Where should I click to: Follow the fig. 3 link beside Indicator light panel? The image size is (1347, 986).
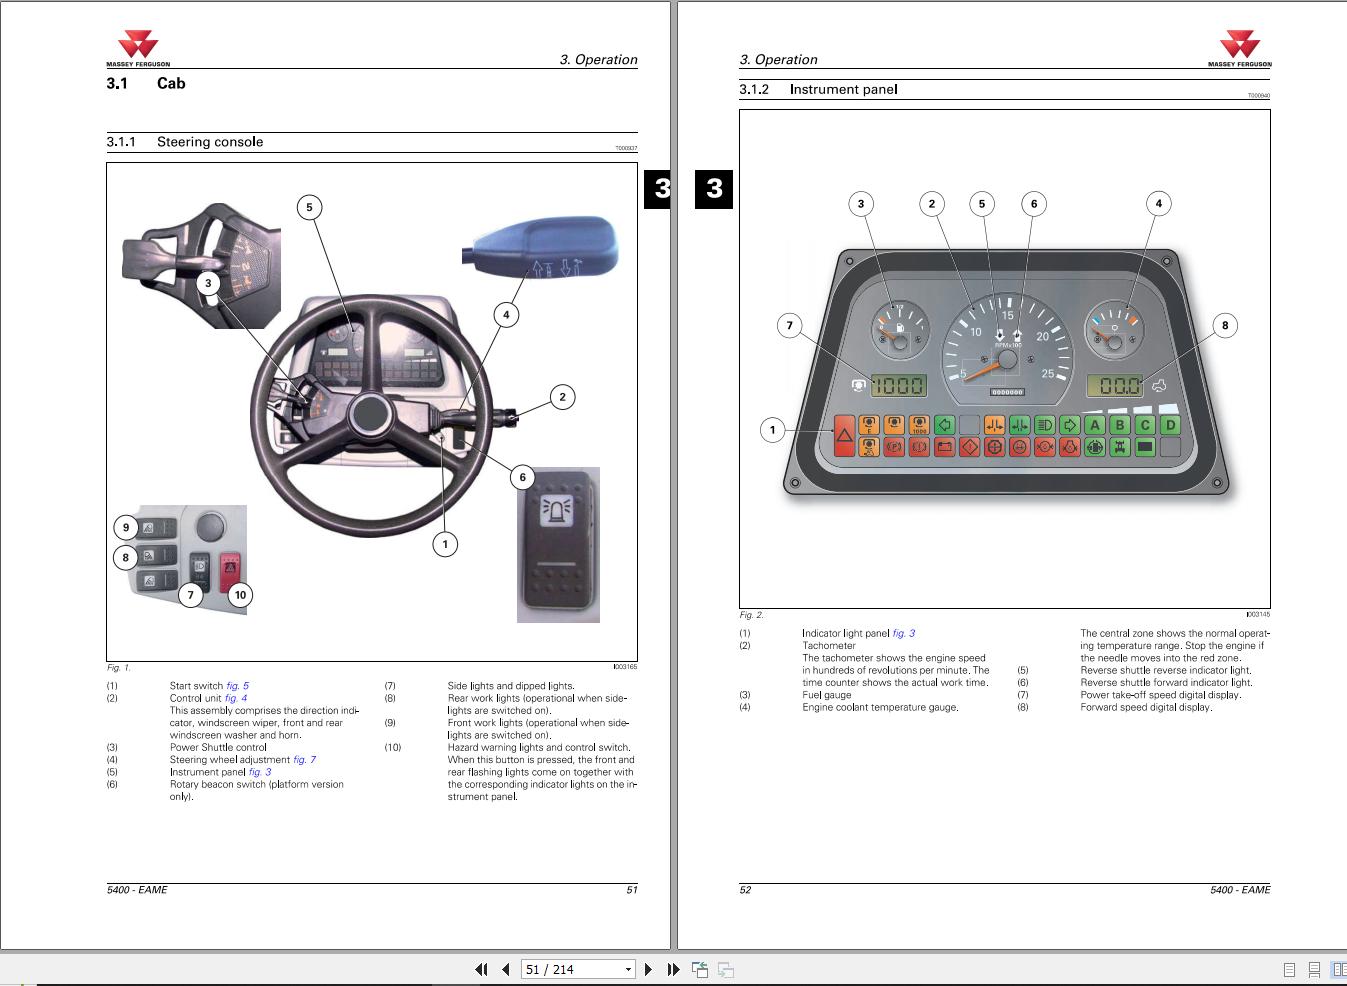coord(904,633)
